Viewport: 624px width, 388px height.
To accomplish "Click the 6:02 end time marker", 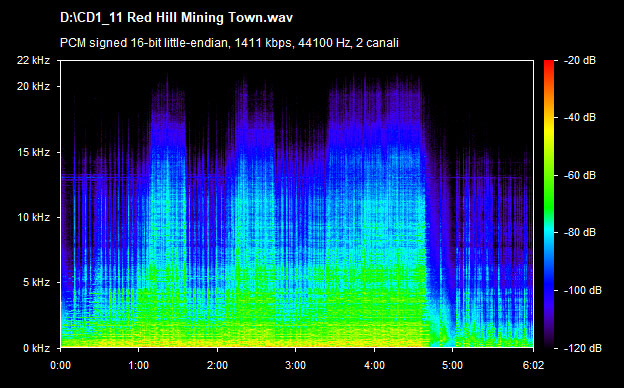I will coord(533,365).
